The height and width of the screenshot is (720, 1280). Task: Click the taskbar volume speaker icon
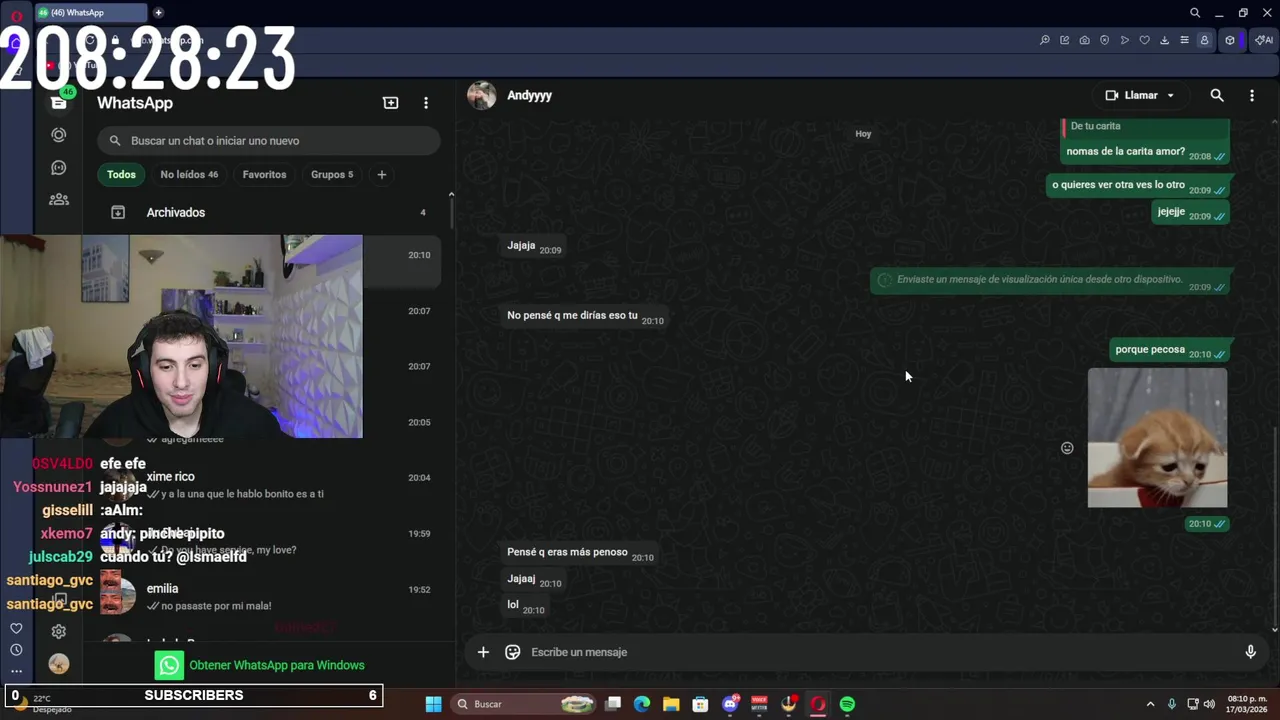click(1209, 704)
